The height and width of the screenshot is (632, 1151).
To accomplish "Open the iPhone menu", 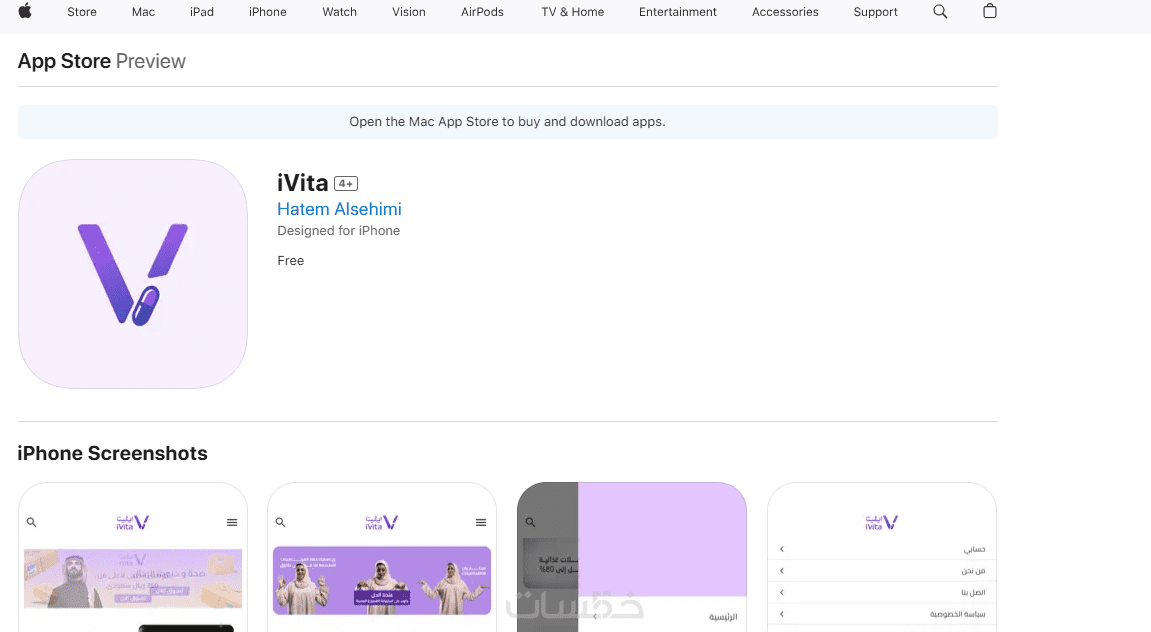I will (x=267, y=12).
